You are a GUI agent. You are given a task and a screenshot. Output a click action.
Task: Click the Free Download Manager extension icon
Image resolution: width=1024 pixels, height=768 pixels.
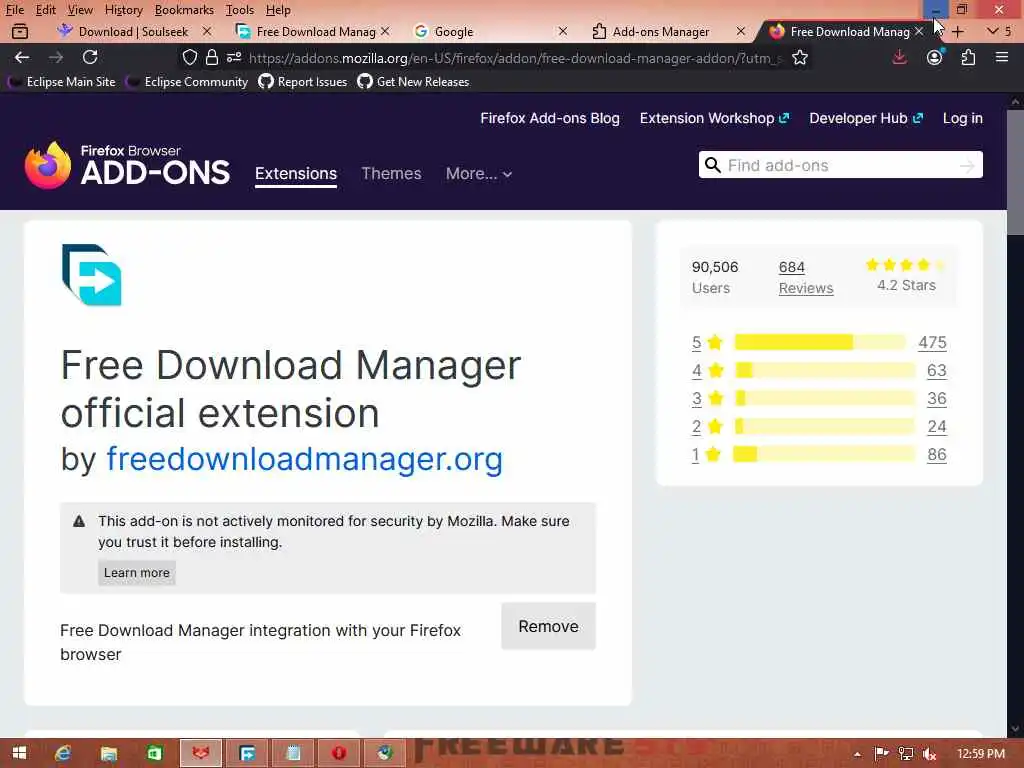pos(91,275)
